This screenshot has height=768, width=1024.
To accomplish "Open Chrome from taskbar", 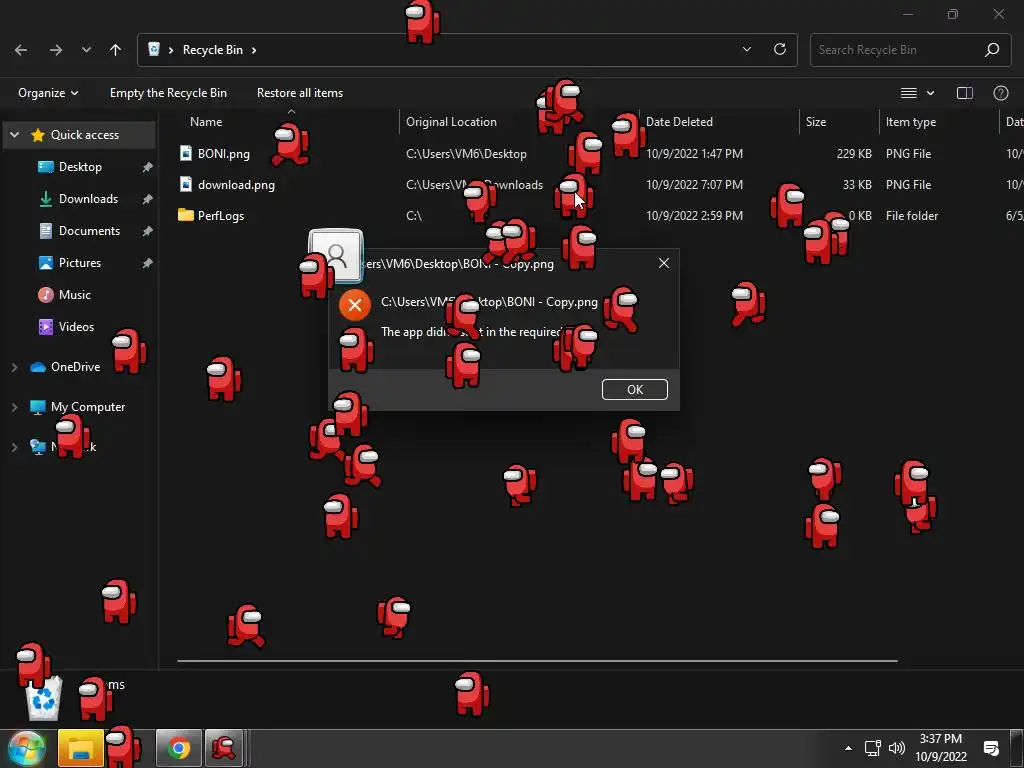I will pyautogui.click(x=178, y=748).
